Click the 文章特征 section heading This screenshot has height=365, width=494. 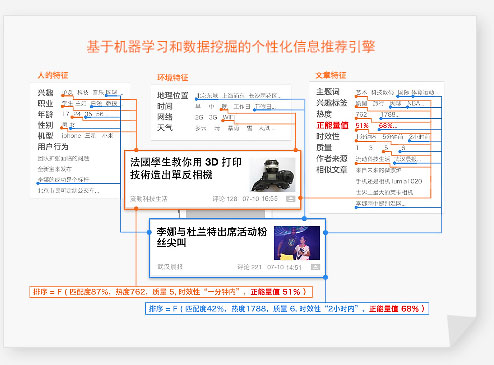(x=331, y=75)
